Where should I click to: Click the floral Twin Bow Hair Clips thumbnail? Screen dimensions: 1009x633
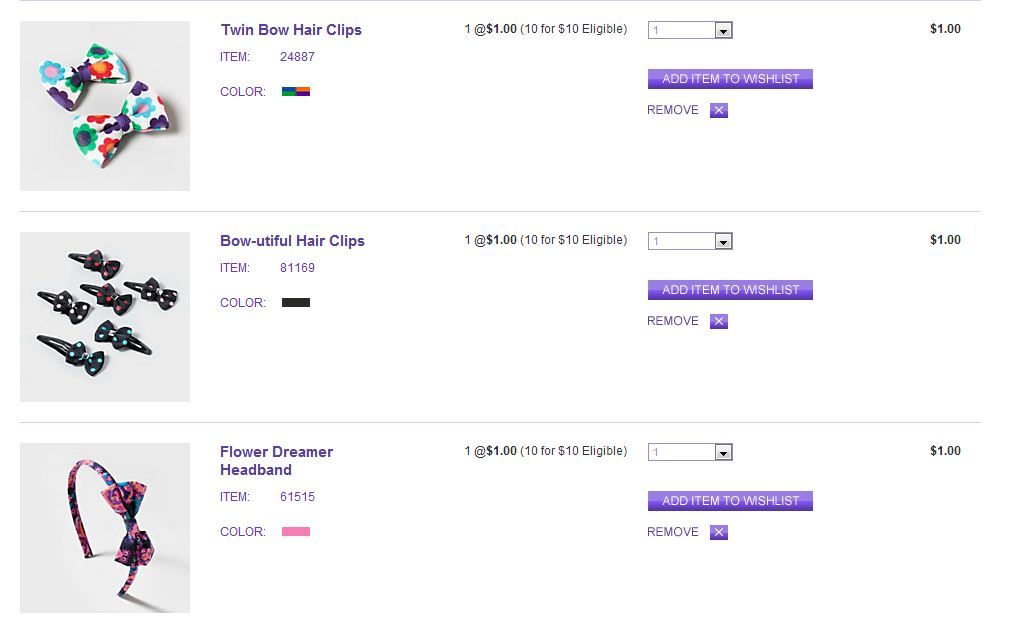tap(105, 106)
